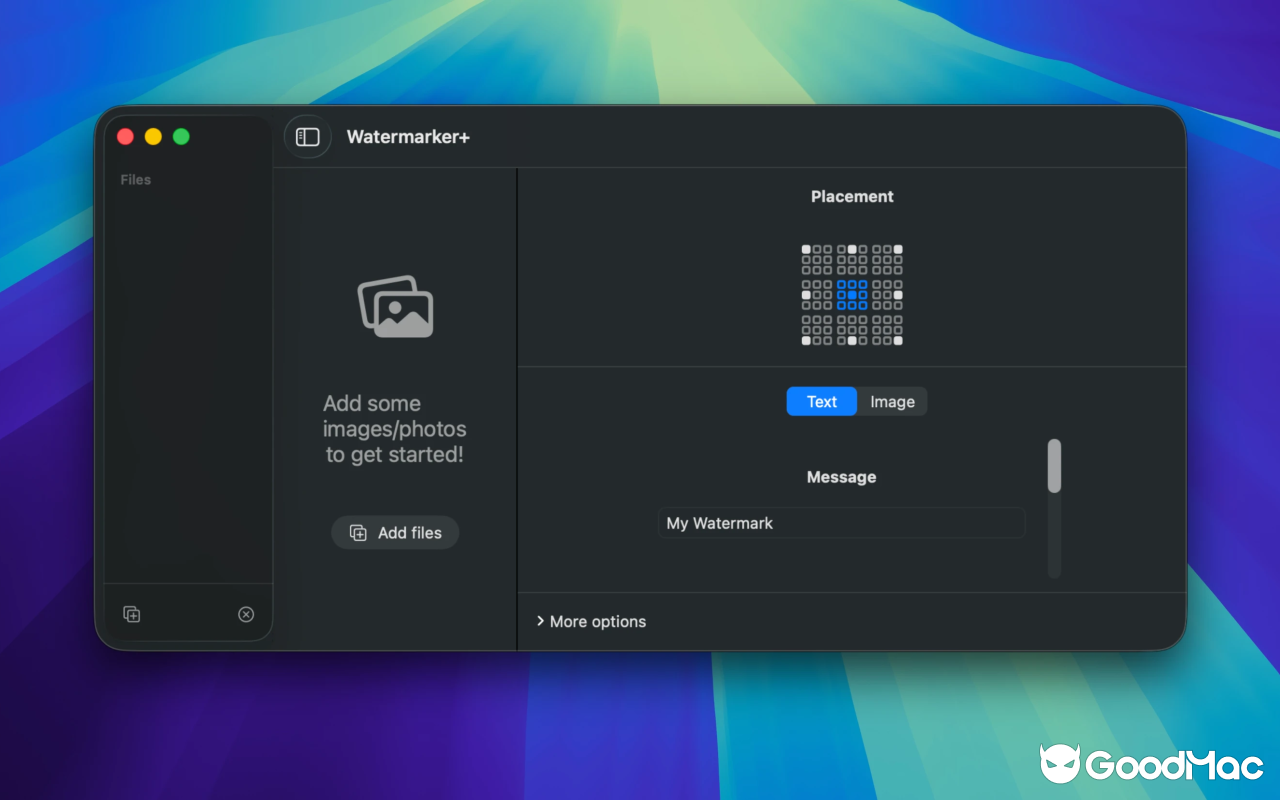Click the sidebar toggle icon in the titlebar
1280x800 pixels.
tap(307, 136)
